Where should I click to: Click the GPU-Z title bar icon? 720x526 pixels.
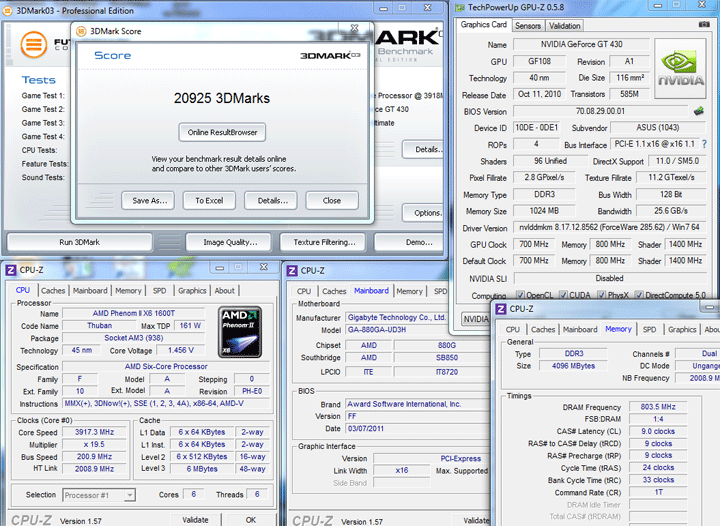[x=459, y=7]
